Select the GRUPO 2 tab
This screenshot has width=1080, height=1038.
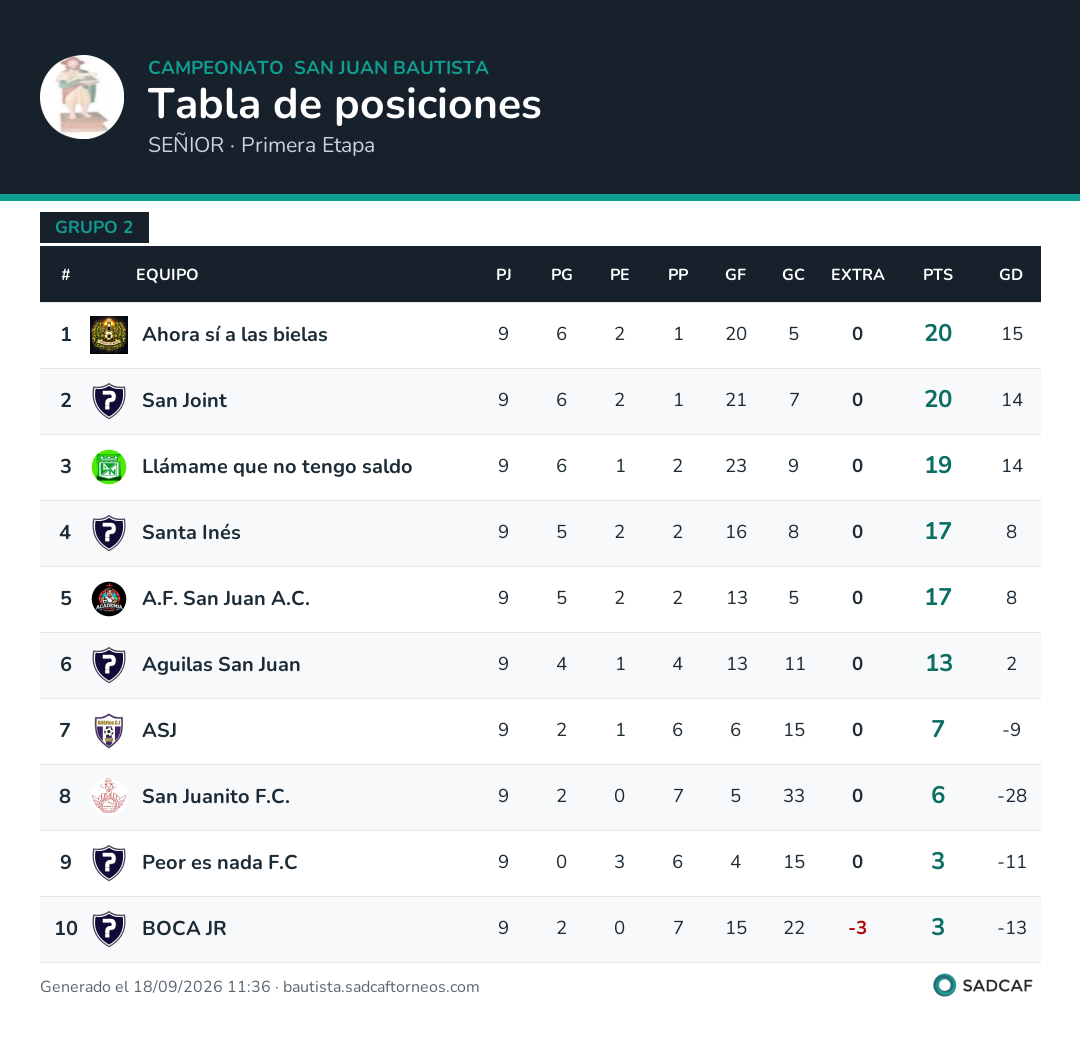point(94,227)
